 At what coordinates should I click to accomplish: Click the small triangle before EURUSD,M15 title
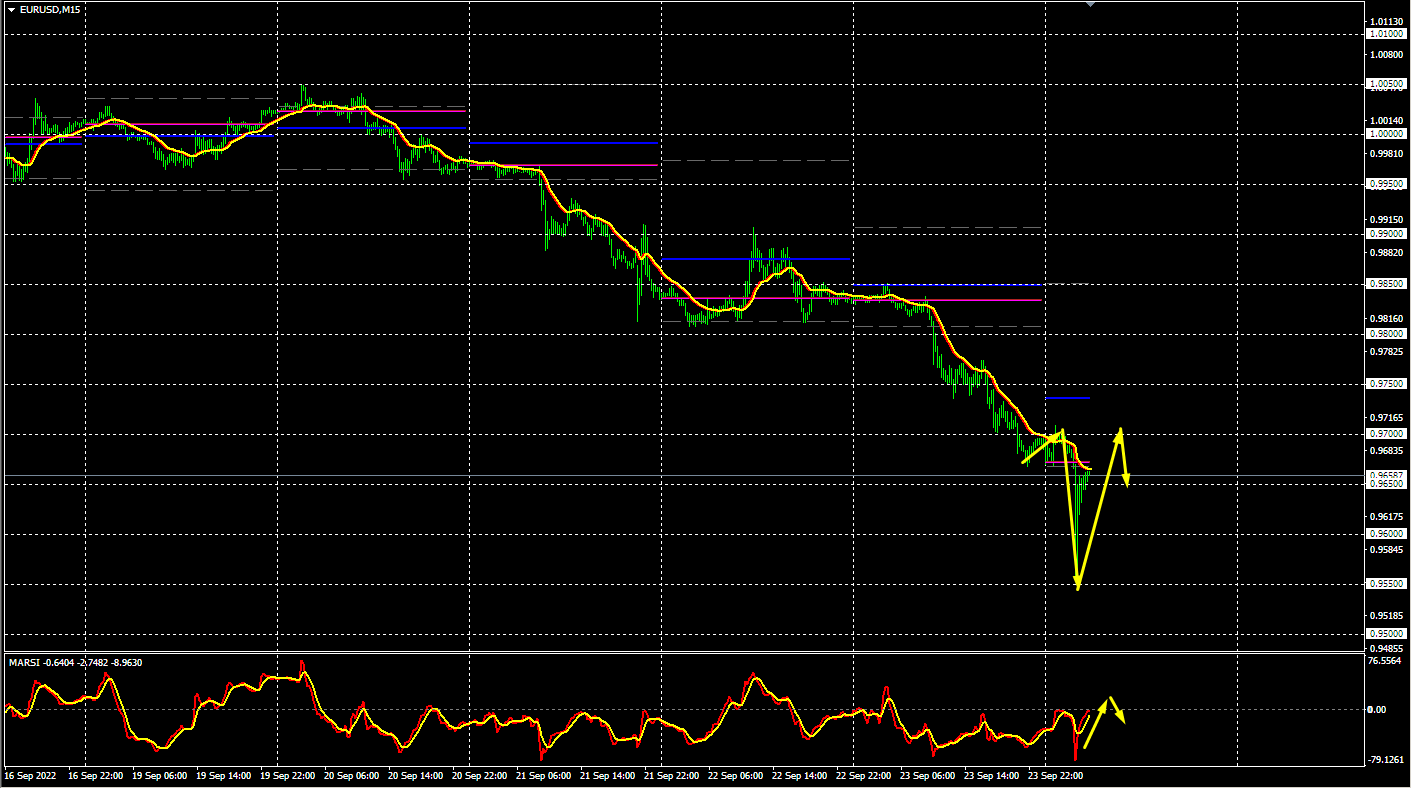pyautogui.click(x=11, y=10)
